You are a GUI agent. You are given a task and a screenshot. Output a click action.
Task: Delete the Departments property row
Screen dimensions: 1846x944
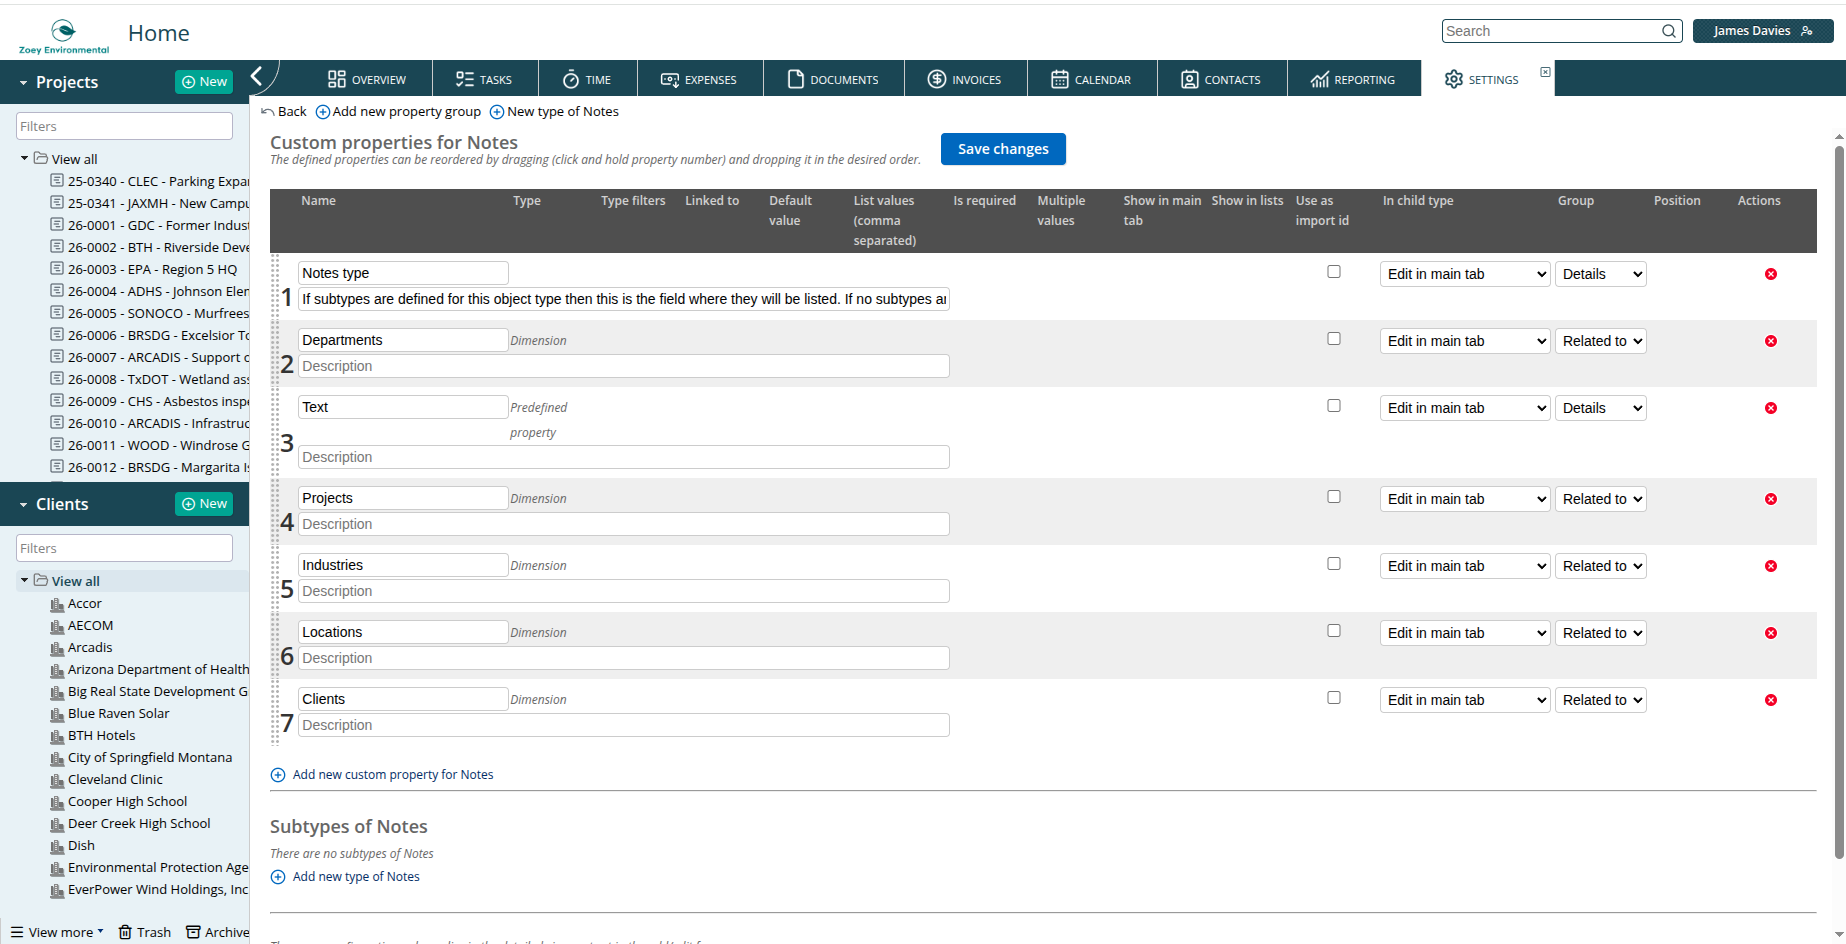(1770, 341)
